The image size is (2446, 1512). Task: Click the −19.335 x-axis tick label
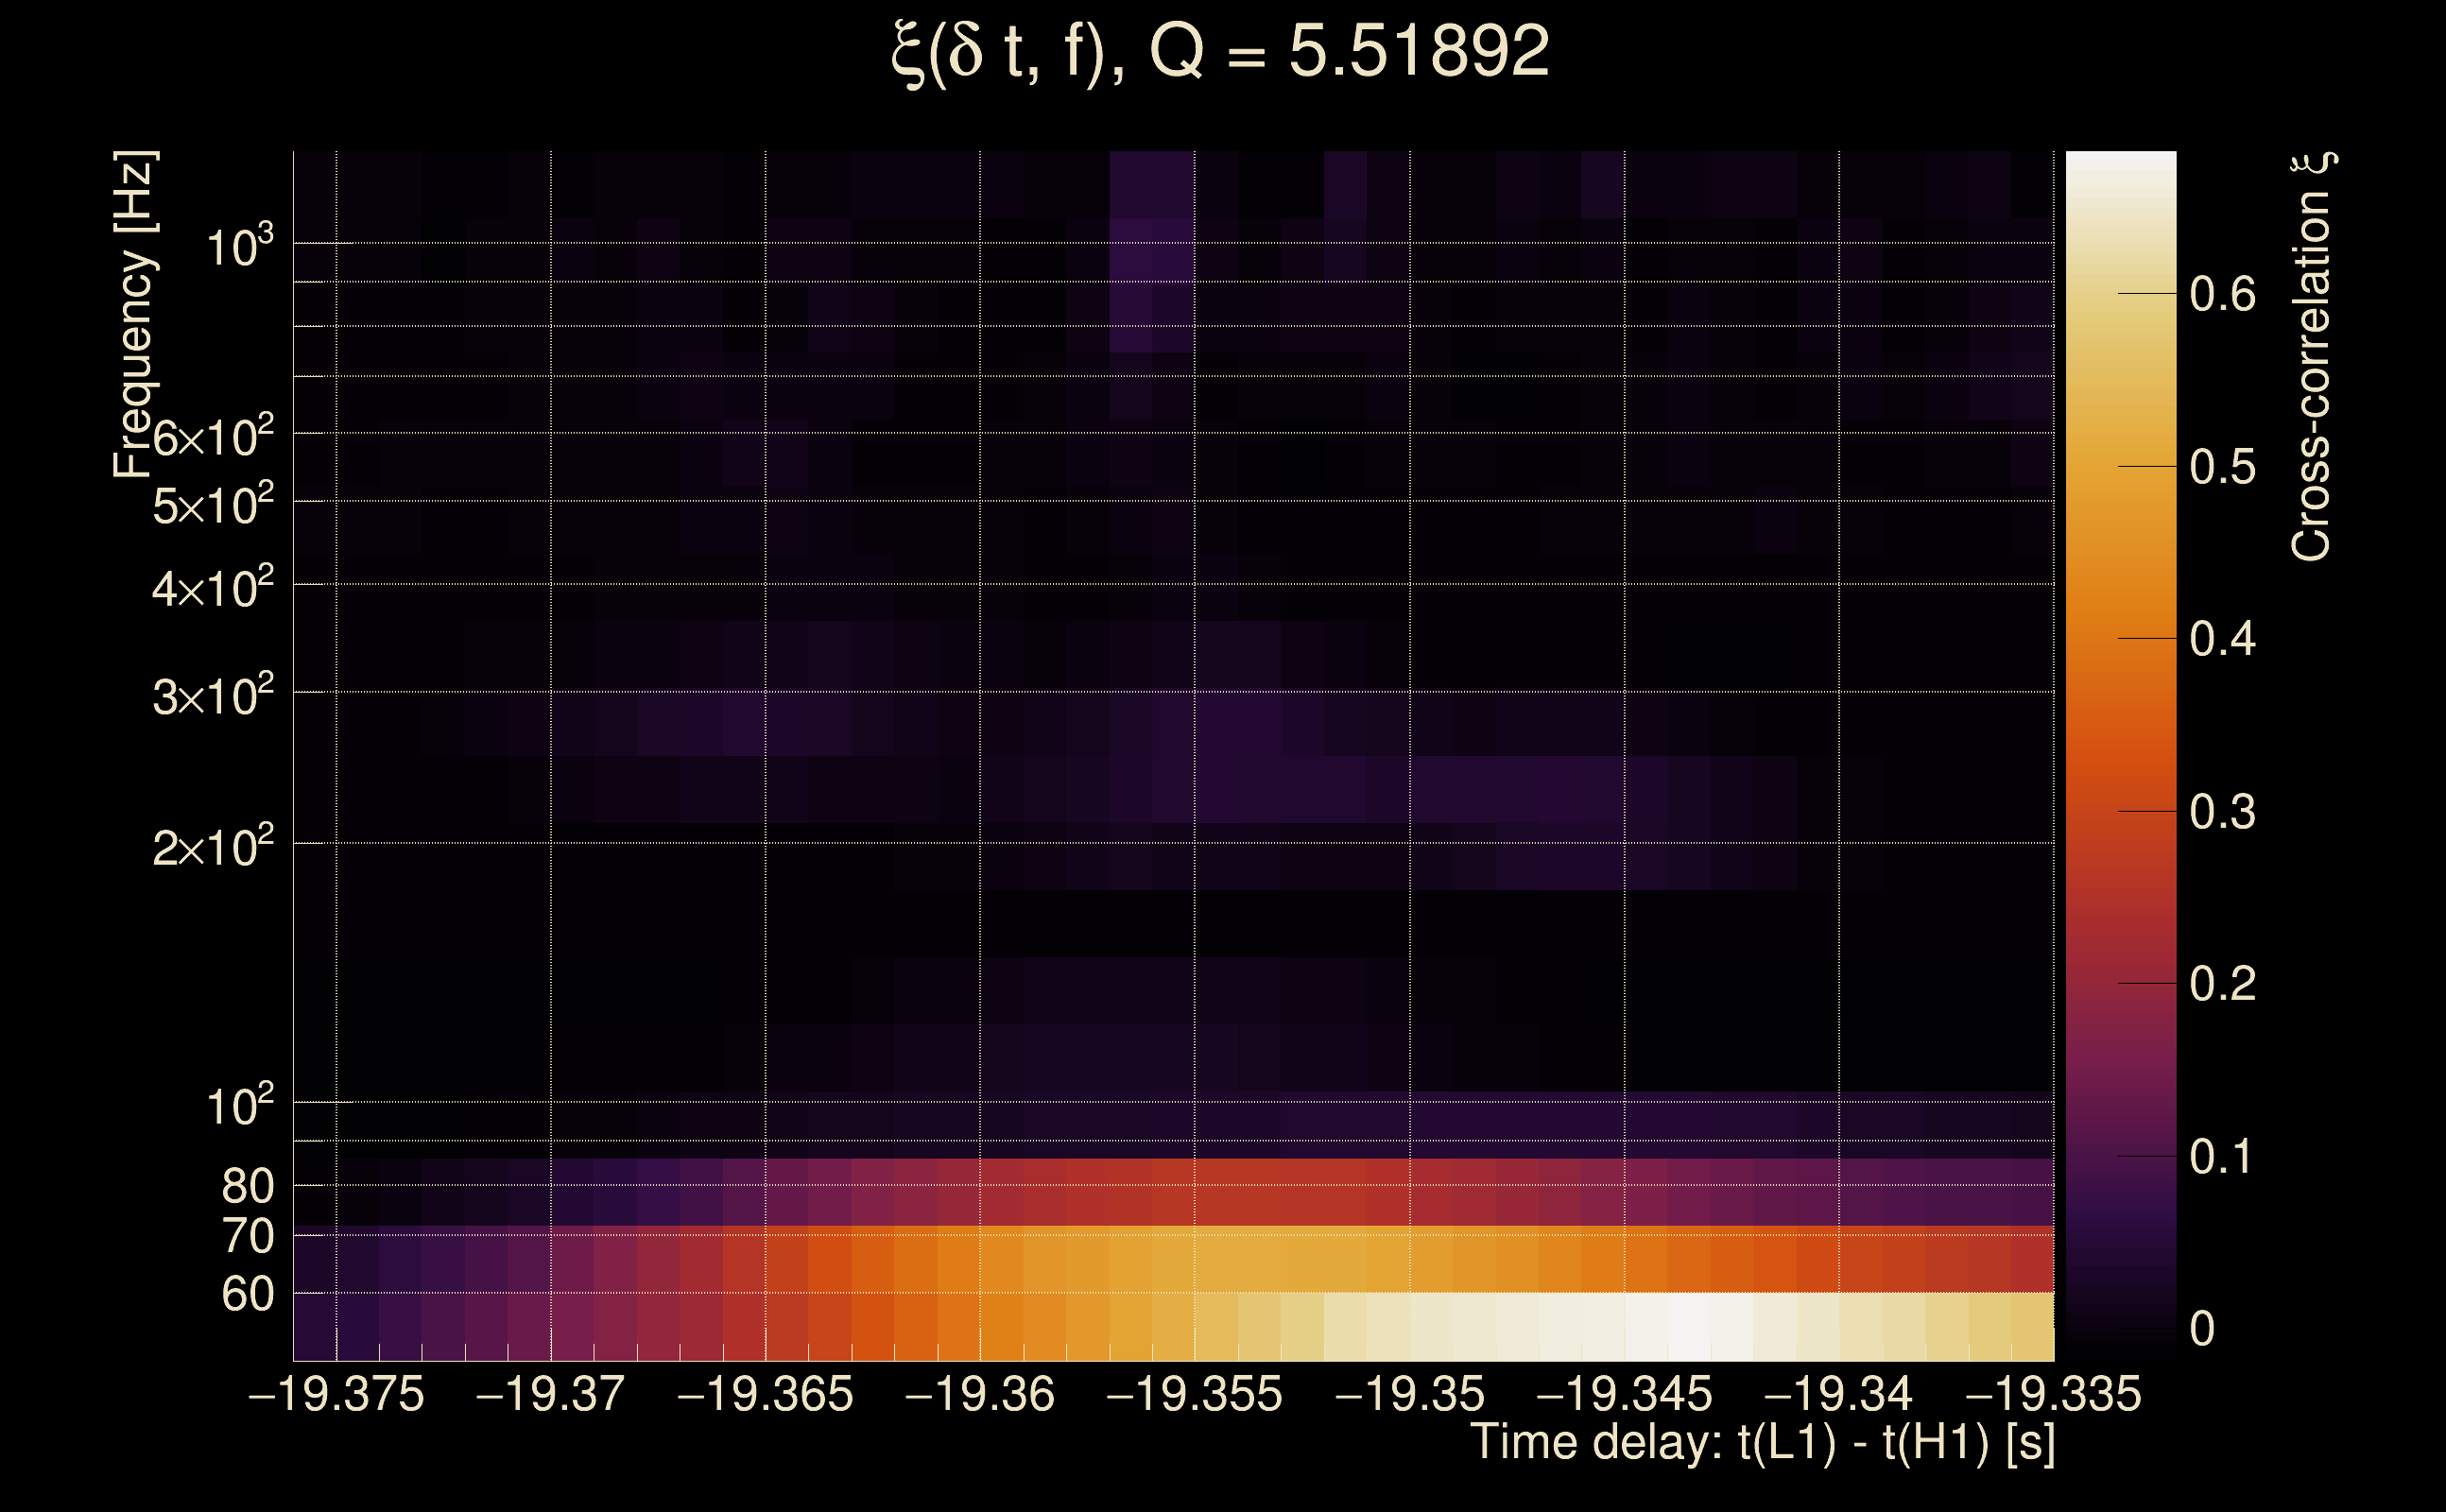coord(2053,1394)
